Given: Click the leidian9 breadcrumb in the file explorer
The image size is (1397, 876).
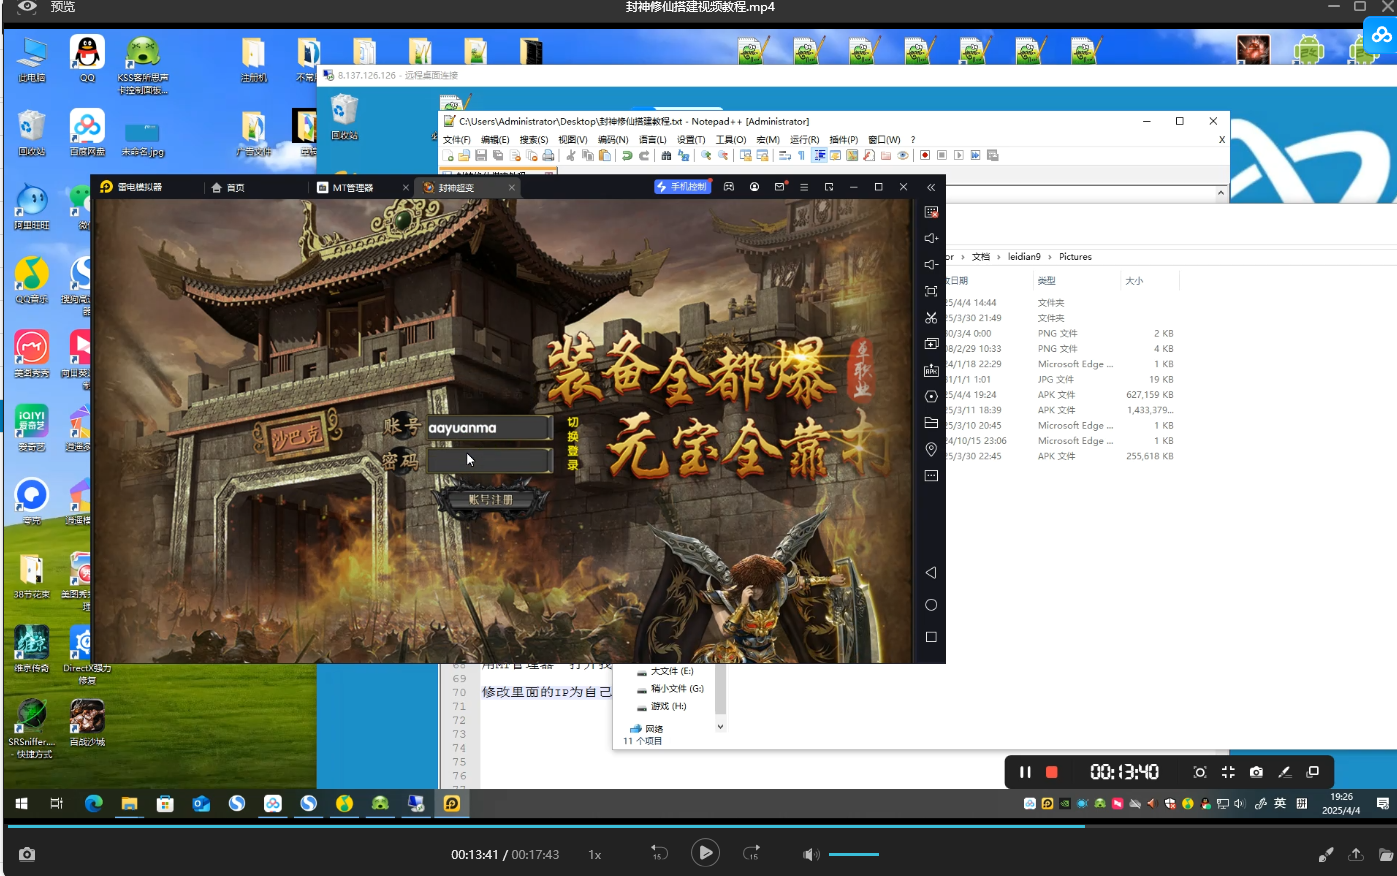Looking at the screenshot, I should [1024, 257].
